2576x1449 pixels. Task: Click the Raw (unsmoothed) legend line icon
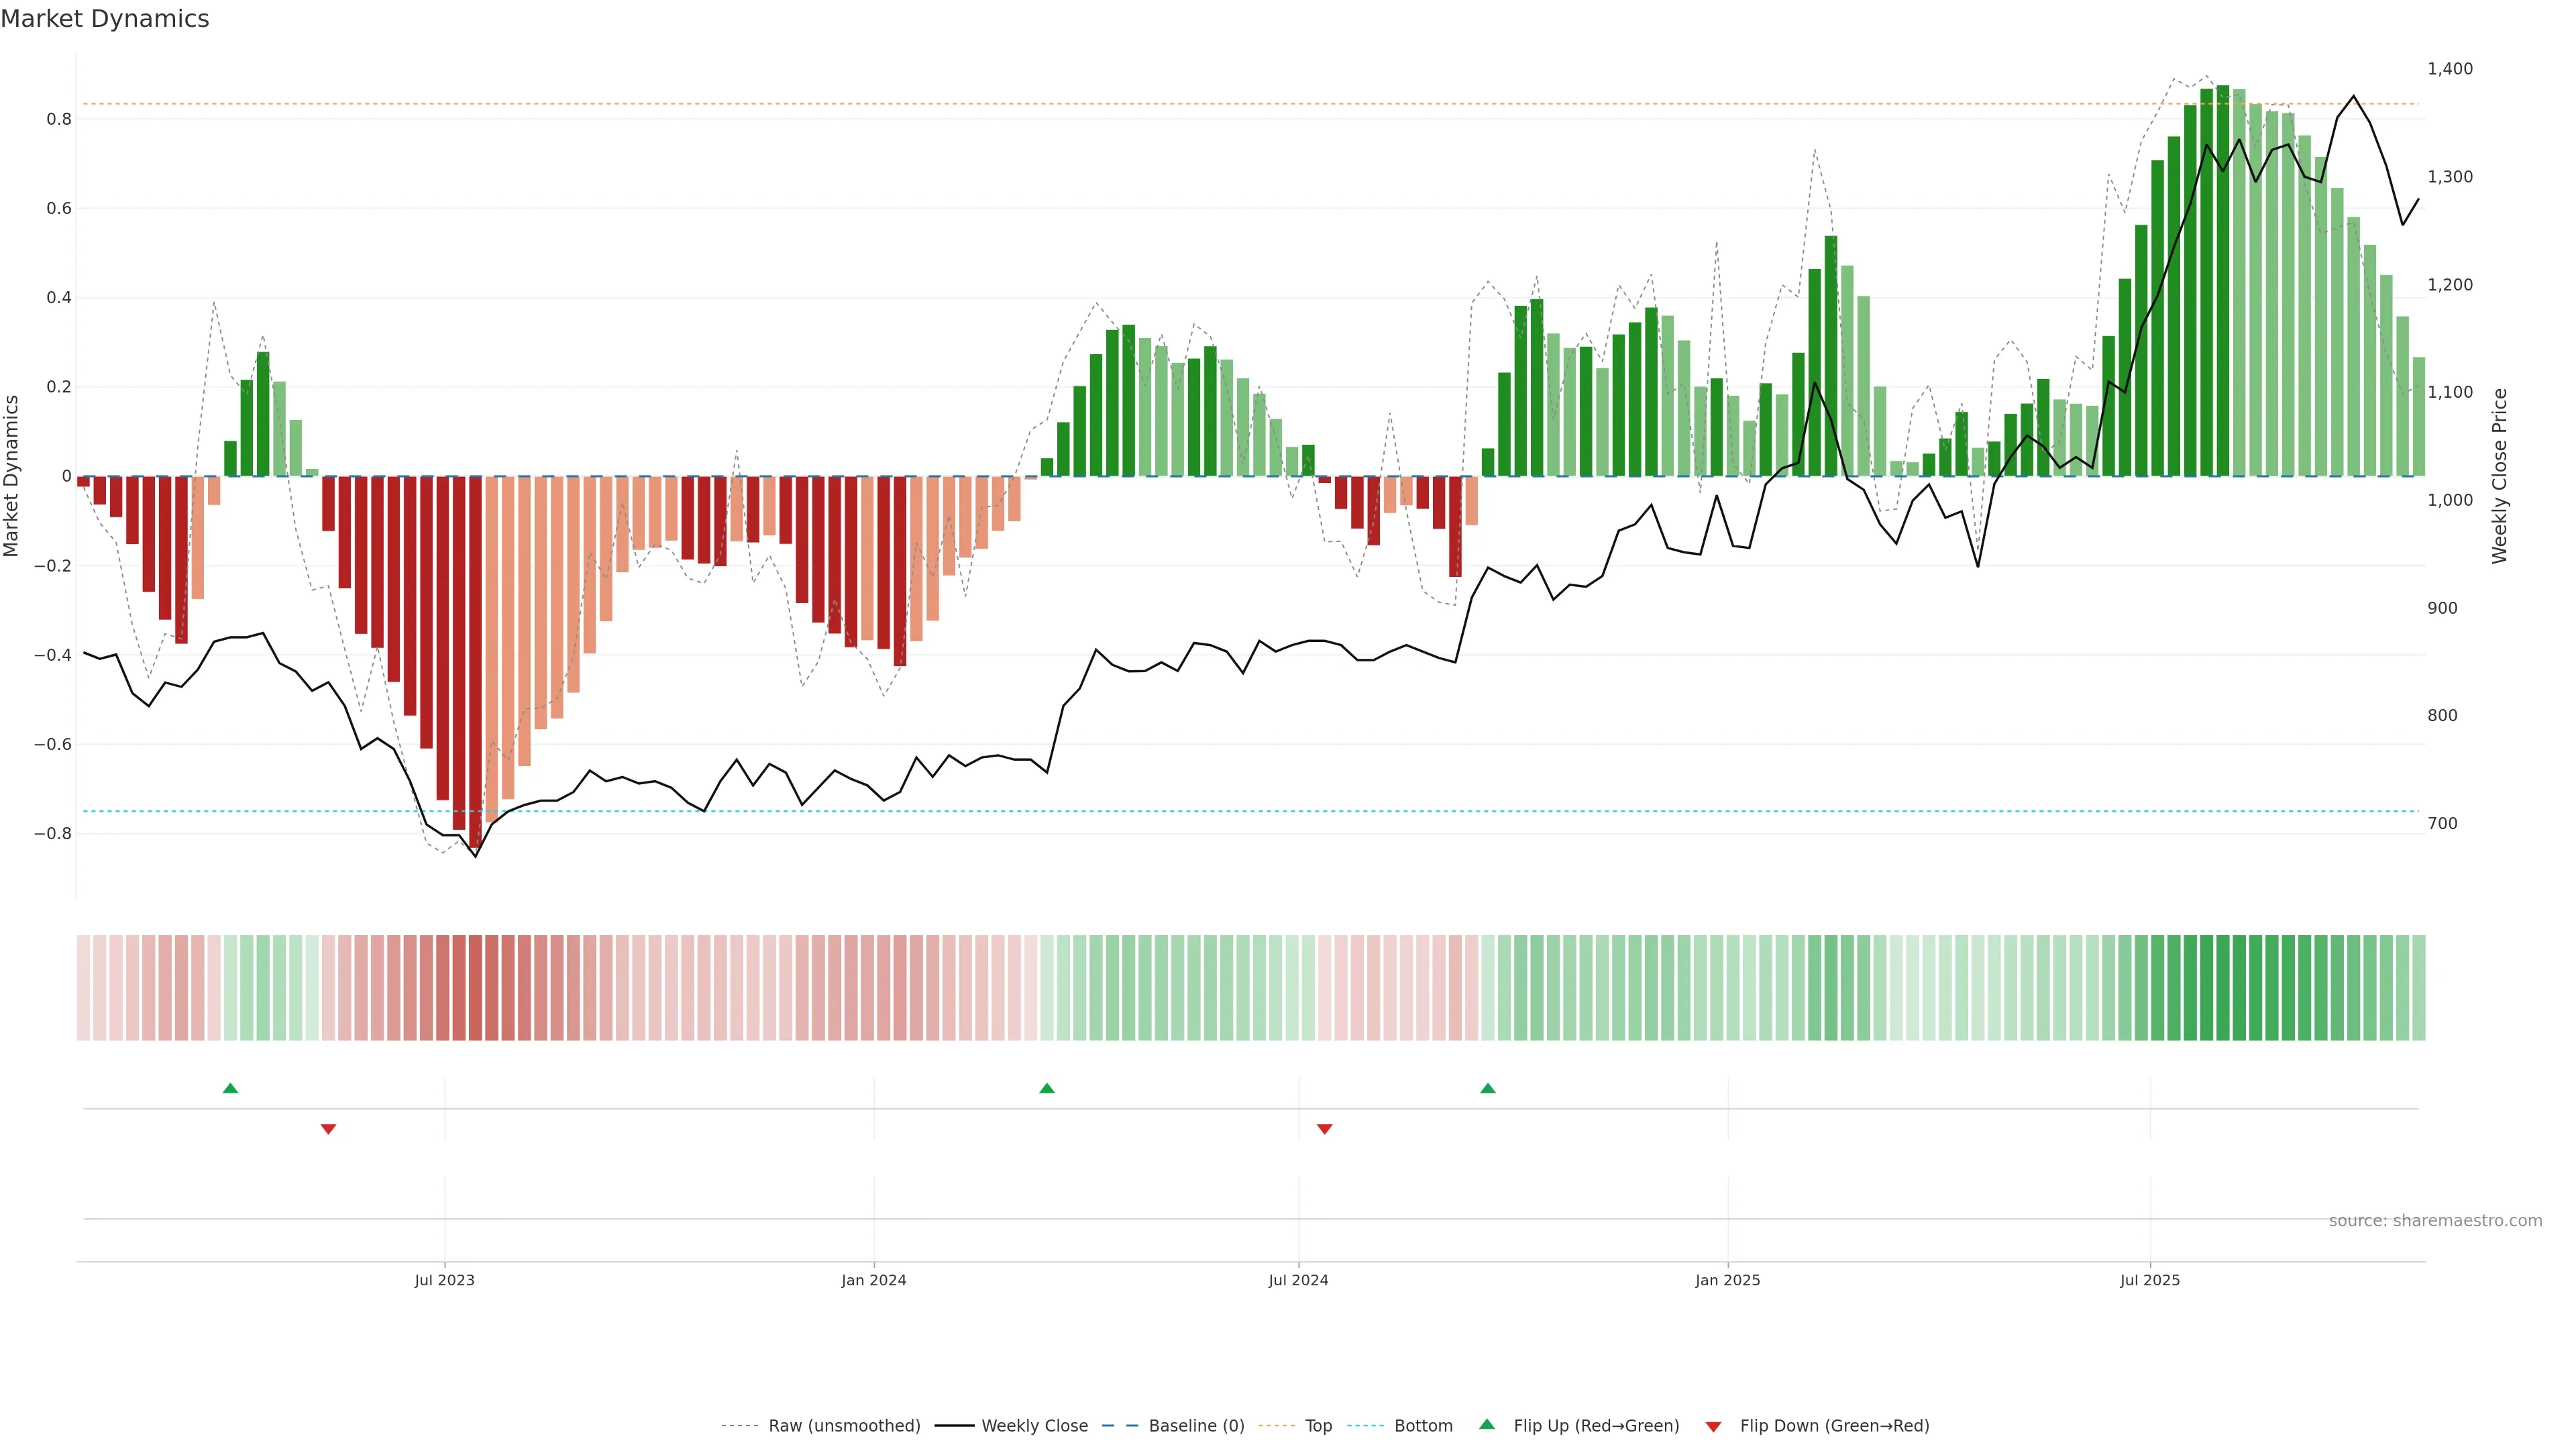[x=739, y=1426]
